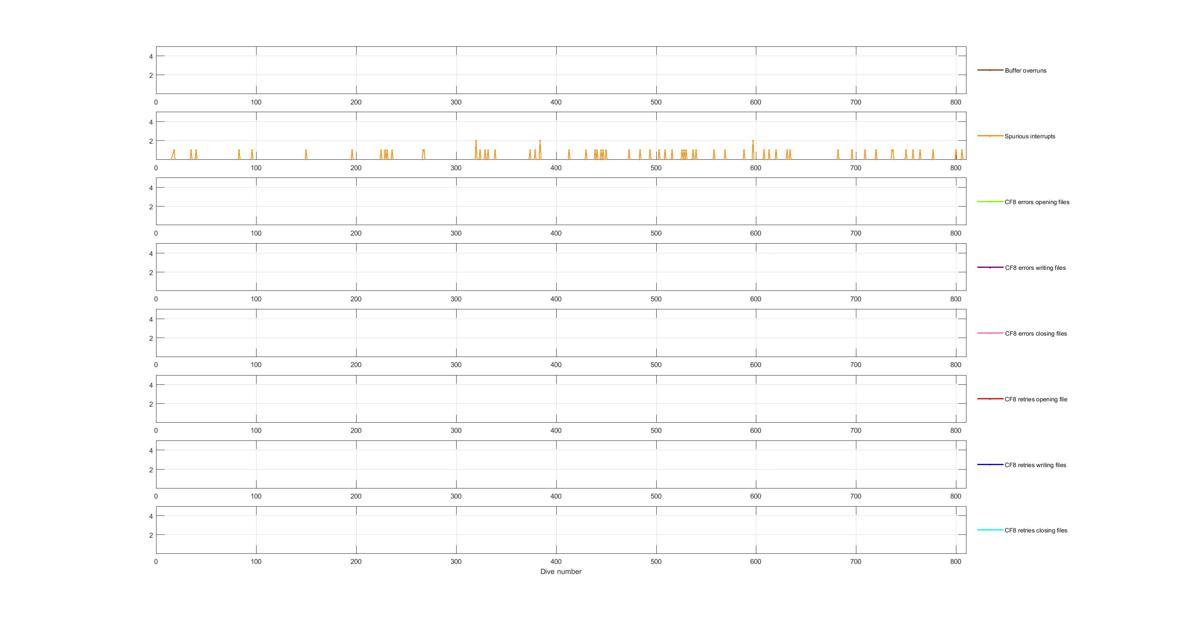Click the '2' y-axis tick of the Spurious interrupts plot
This screenshot has height=622, width=1200.
click(x=150, y=141)
